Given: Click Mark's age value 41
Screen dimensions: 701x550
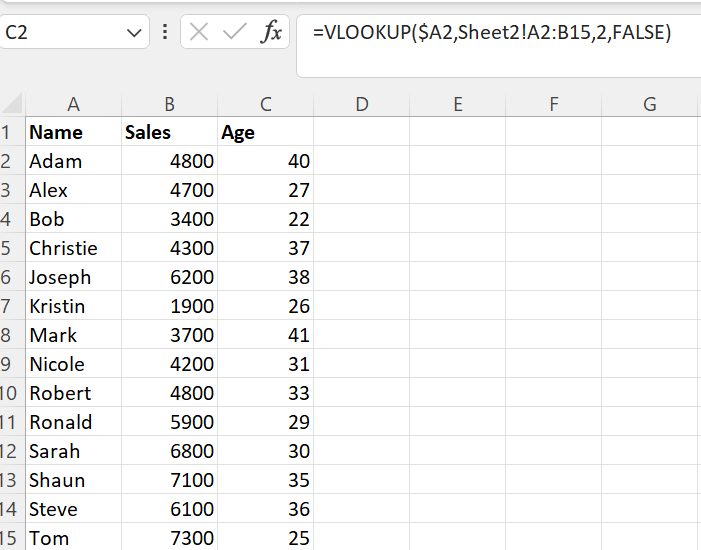Looking at the screenshot, I should click(266, 334).
